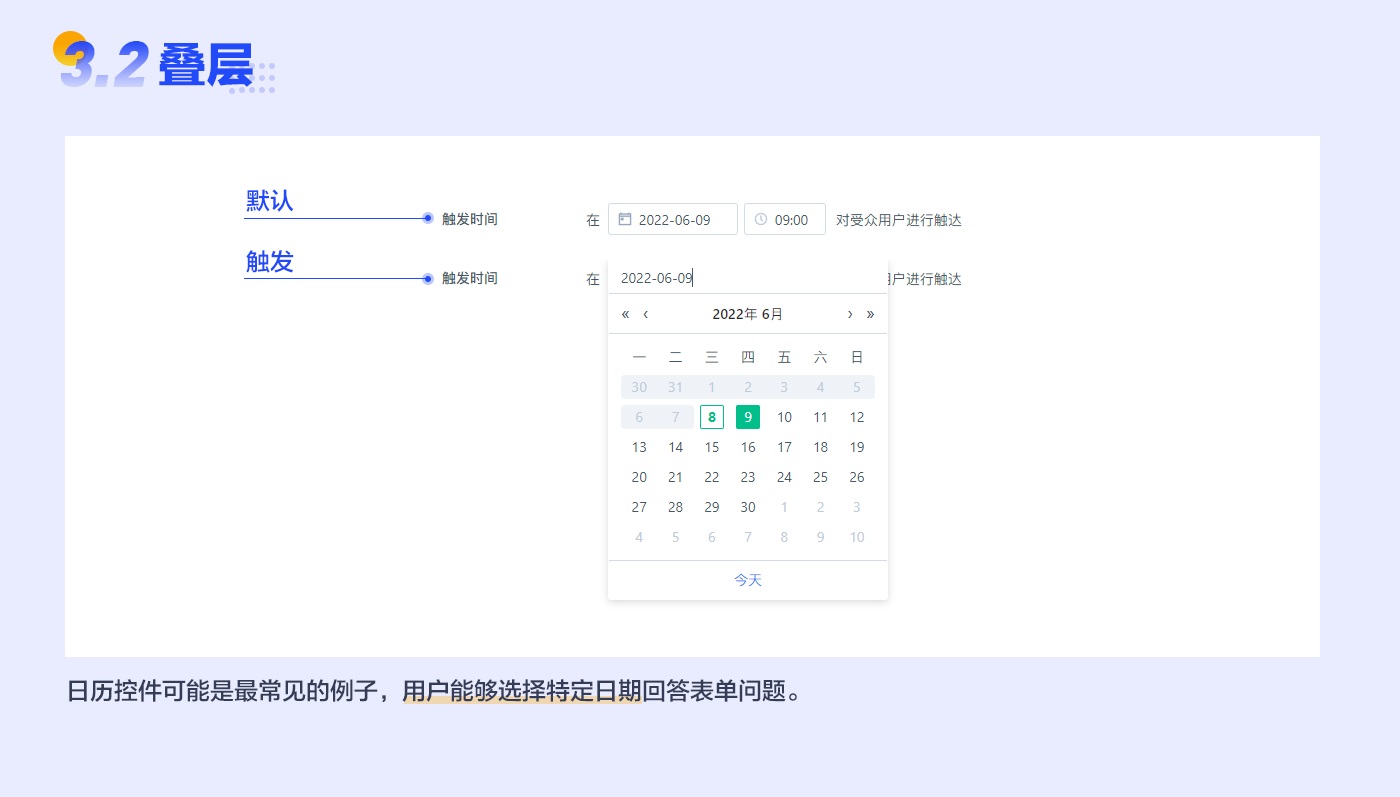Viewport: 1400px width, 797px height.
Task: Click the 六 Saturday weekday header
Action: 820,357
